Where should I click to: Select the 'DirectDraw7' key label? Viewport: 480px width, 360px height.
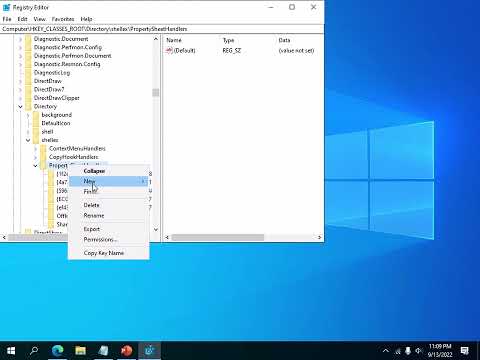(49, 89)
